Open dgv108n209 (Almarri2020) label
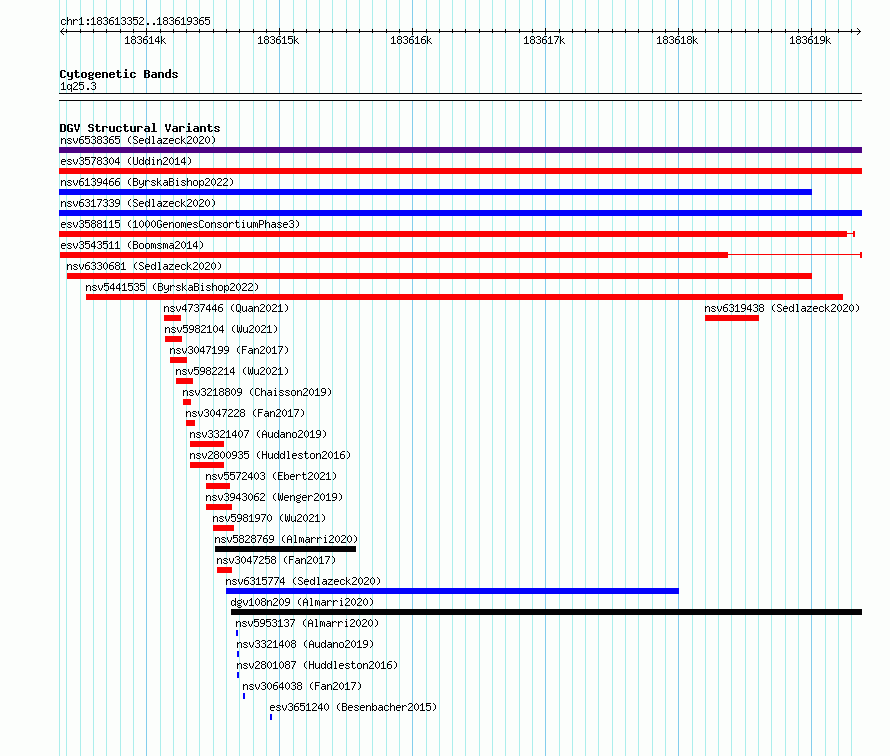Image resolution: width=890 pixels, height=756 pixels. coord(302,602)
